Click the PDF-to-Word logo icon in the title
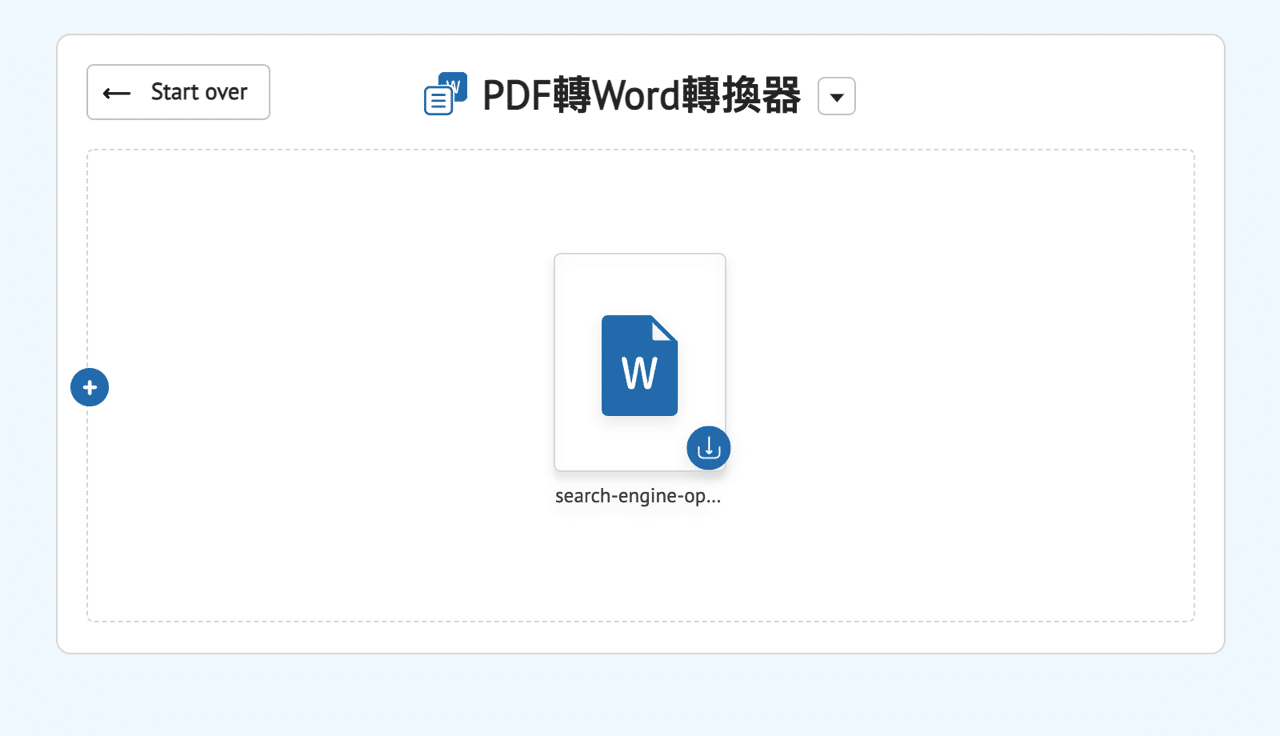The height and width of the screenshot is (736, 1280). pyautogui.click(x=446, y=94)
